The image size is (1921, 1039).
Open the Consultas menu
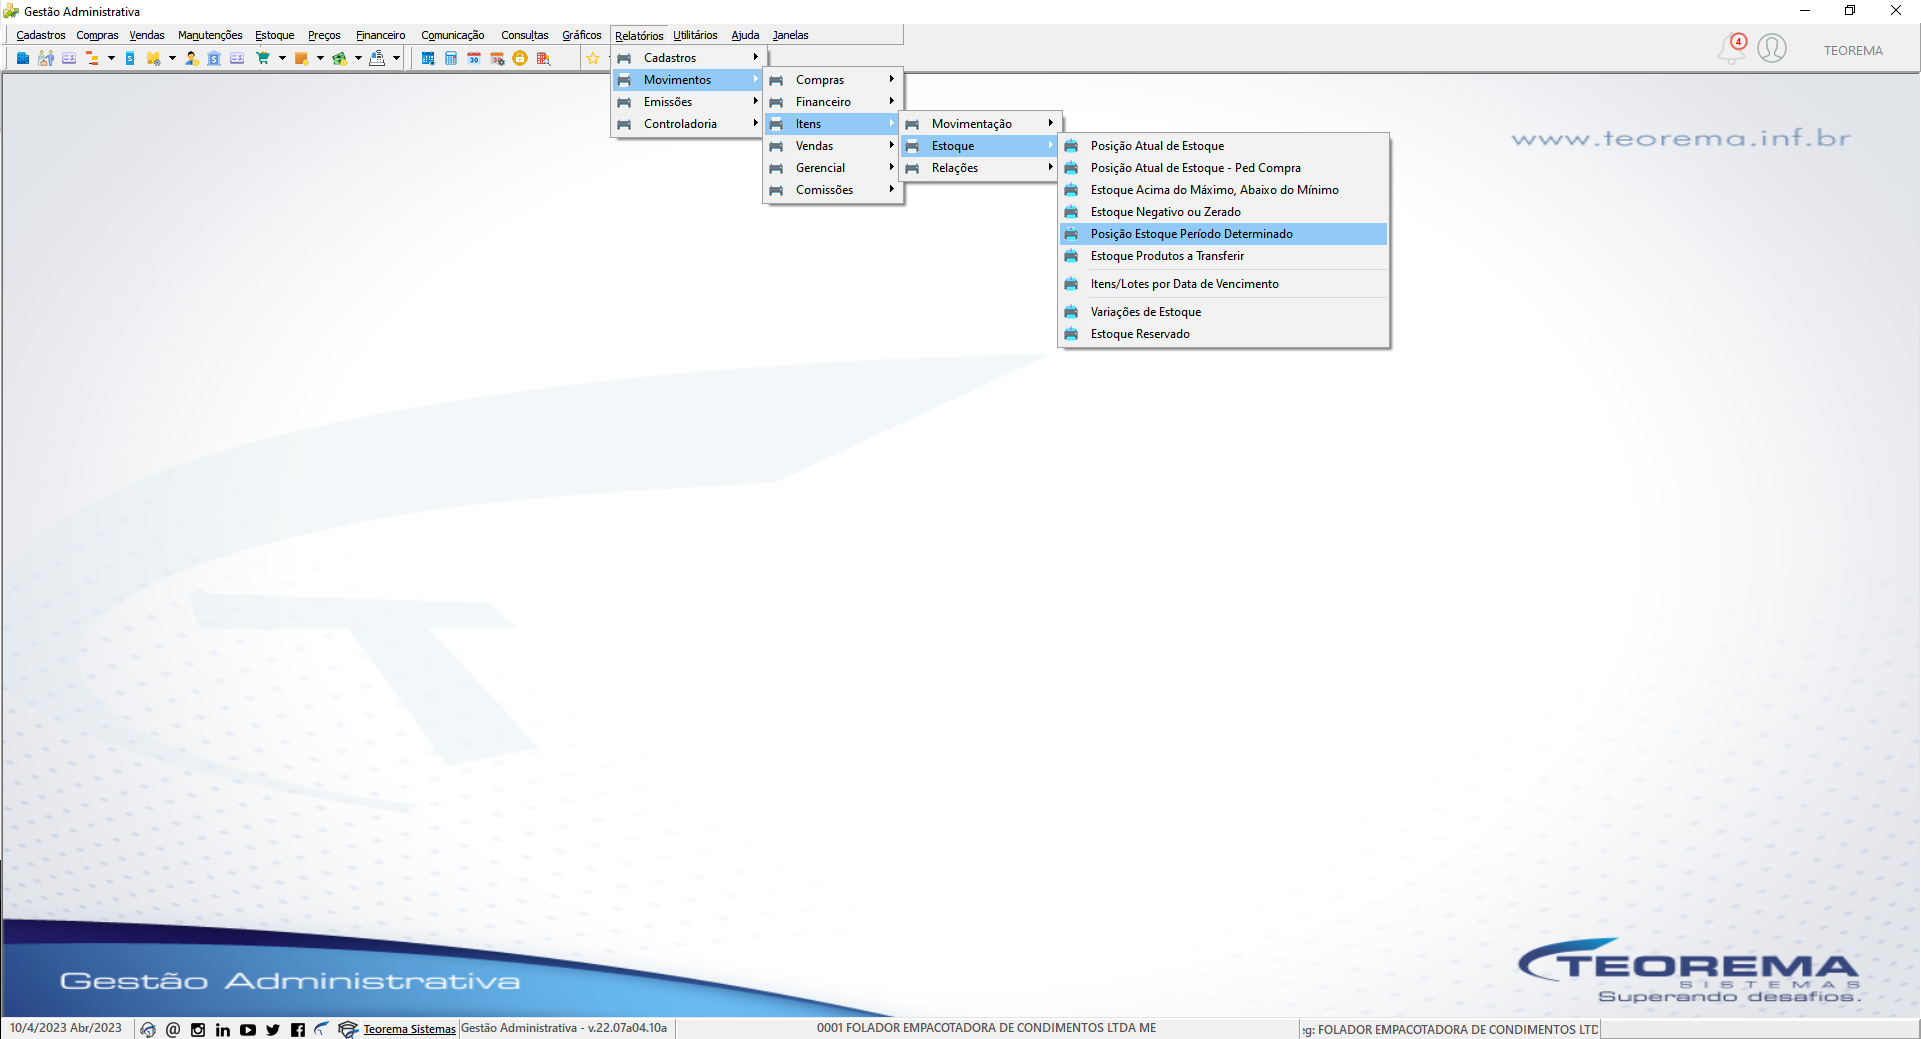[x=525, y=35]
